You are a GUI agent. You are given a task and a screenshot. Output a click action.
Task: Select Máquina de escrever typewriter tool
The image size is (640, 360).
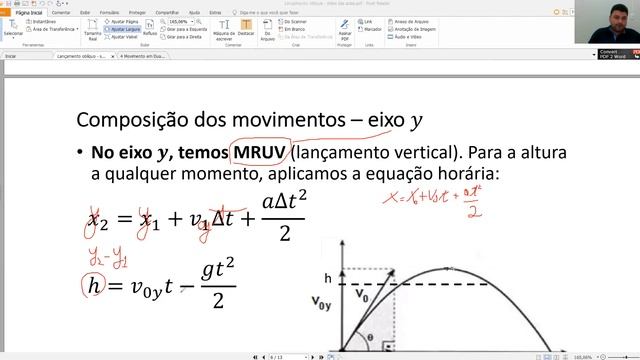pyautogui.click(x=224, y=30)
